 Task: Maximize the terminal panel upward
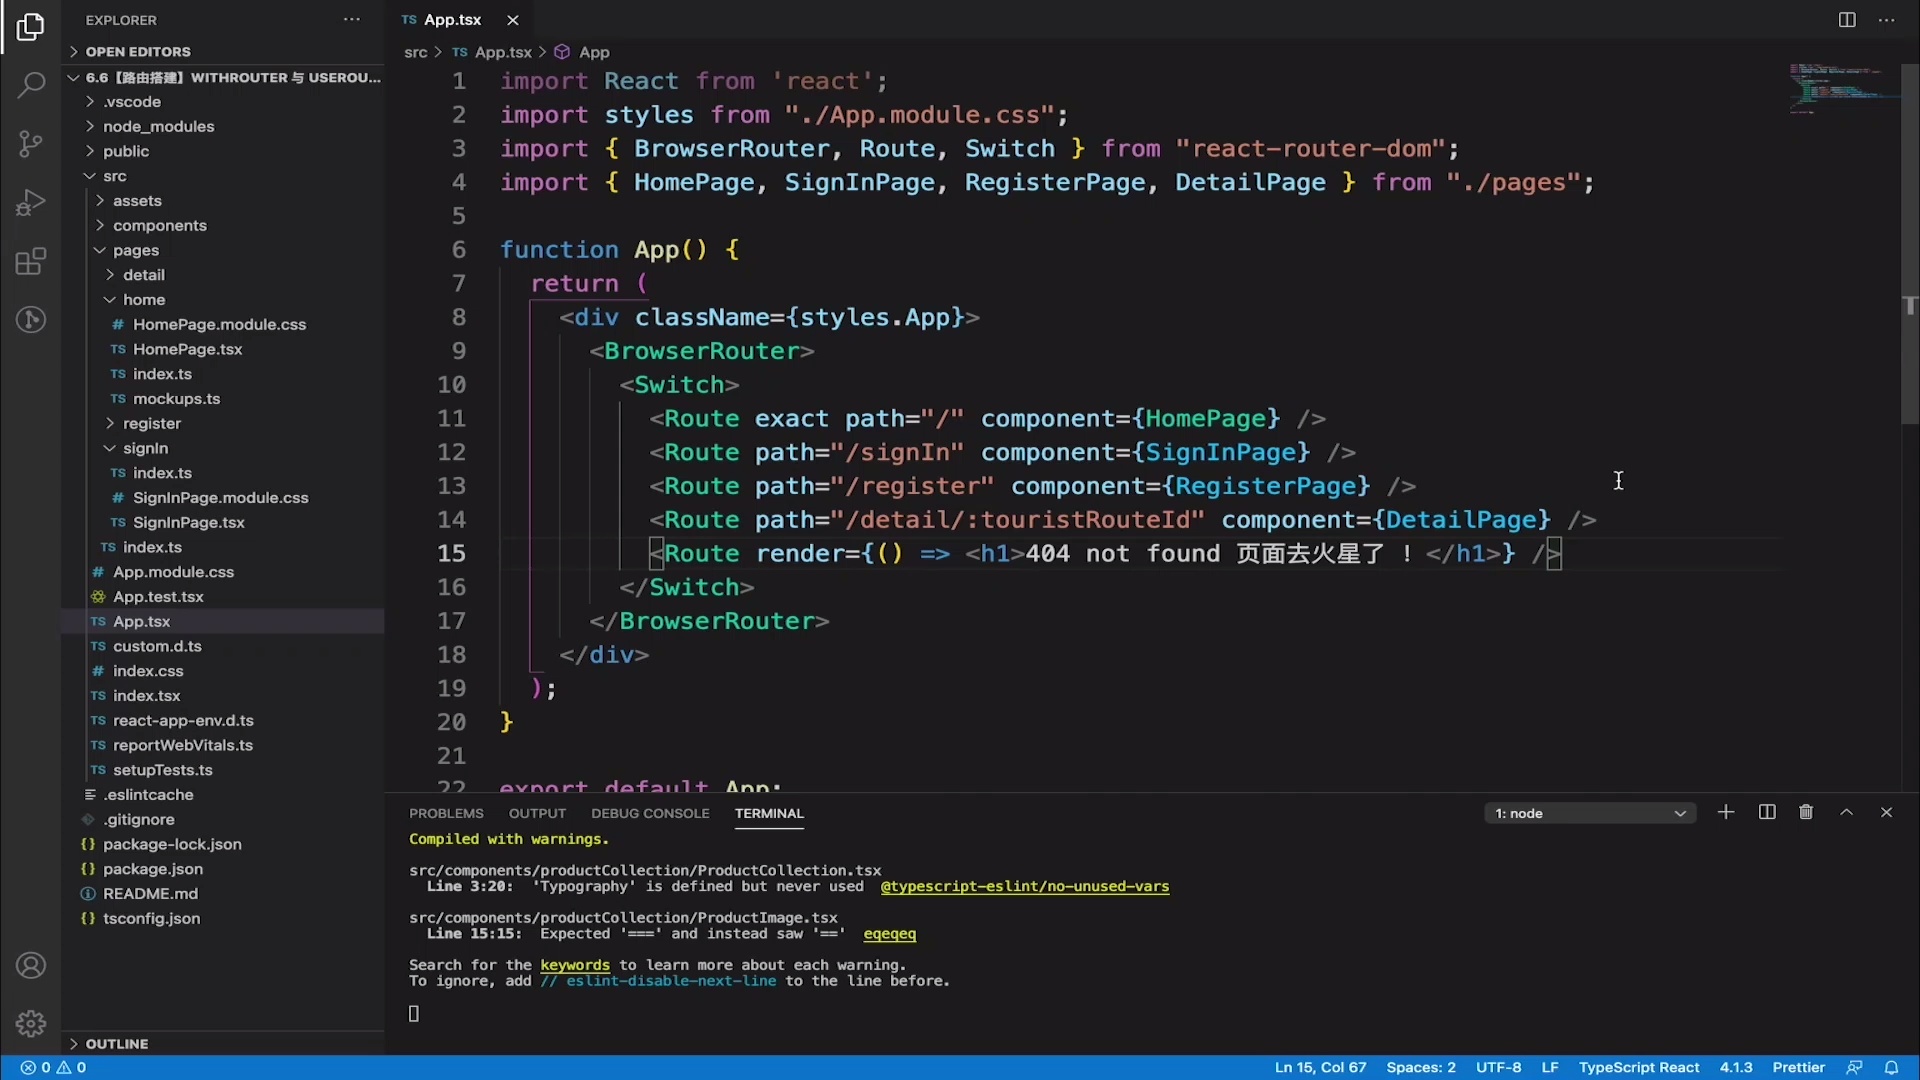[1847, 812]
